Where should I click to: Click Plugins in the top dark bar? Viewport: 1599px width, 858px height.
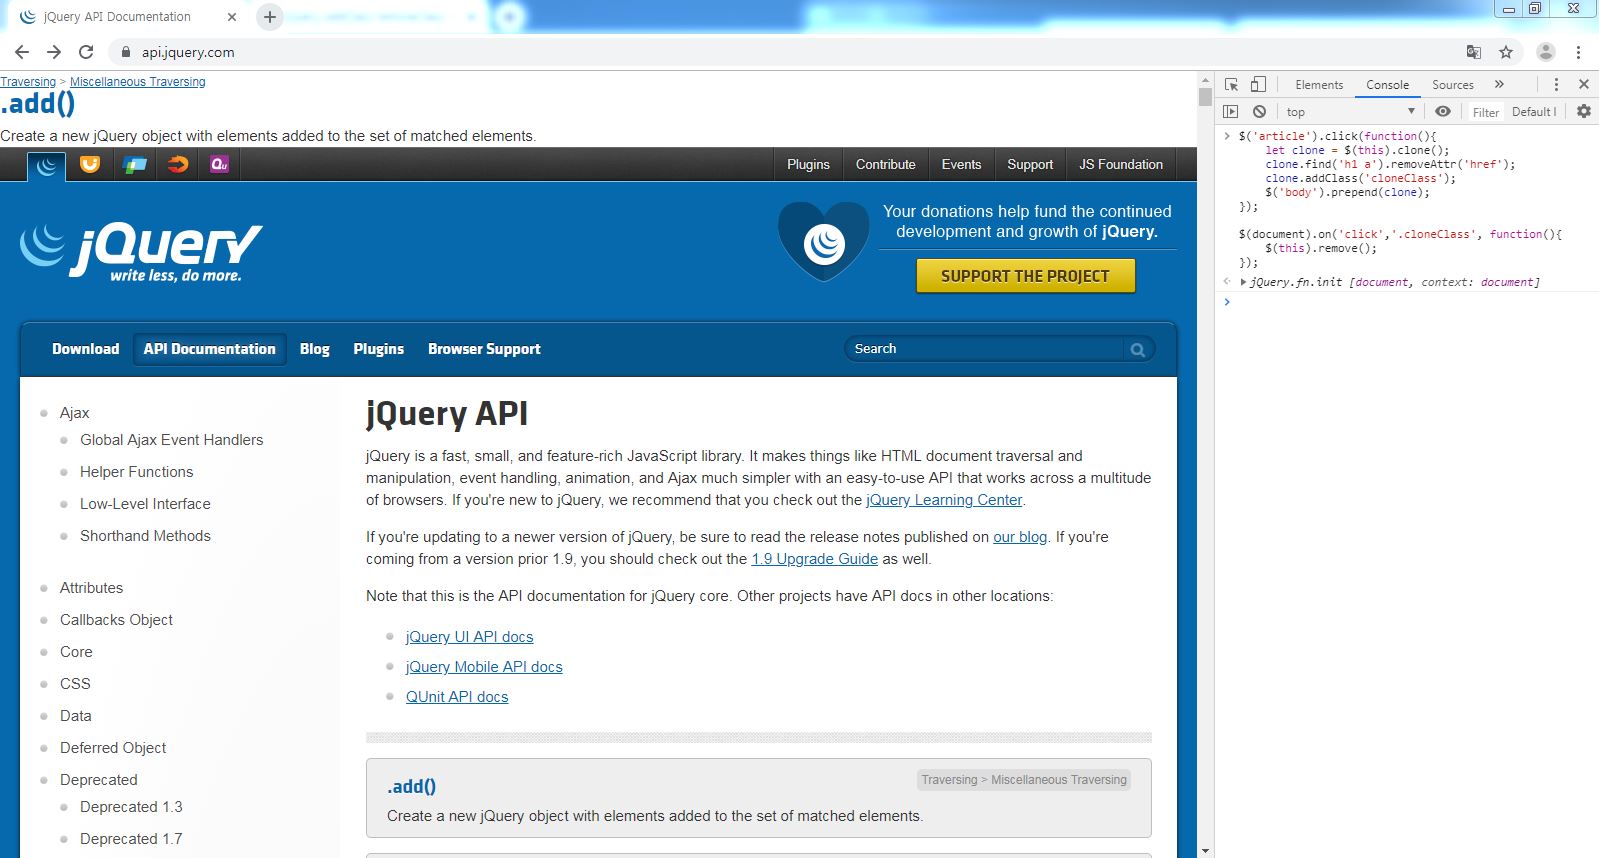[808, 165]
